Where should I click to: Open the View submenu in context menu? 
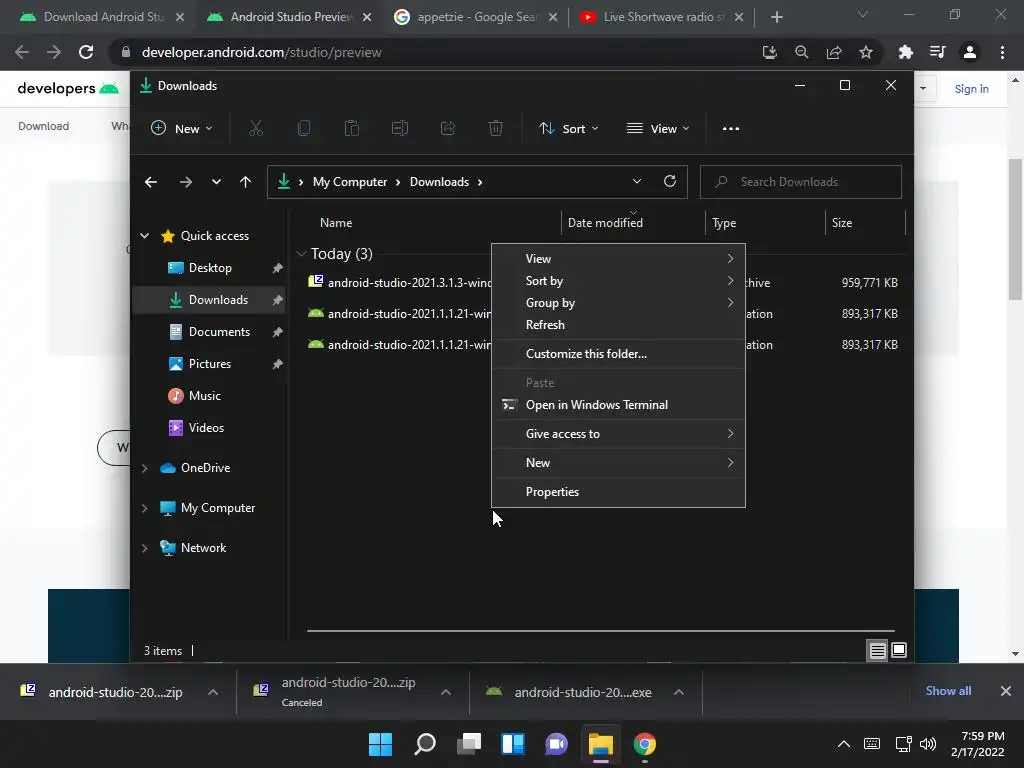point(618,259)
